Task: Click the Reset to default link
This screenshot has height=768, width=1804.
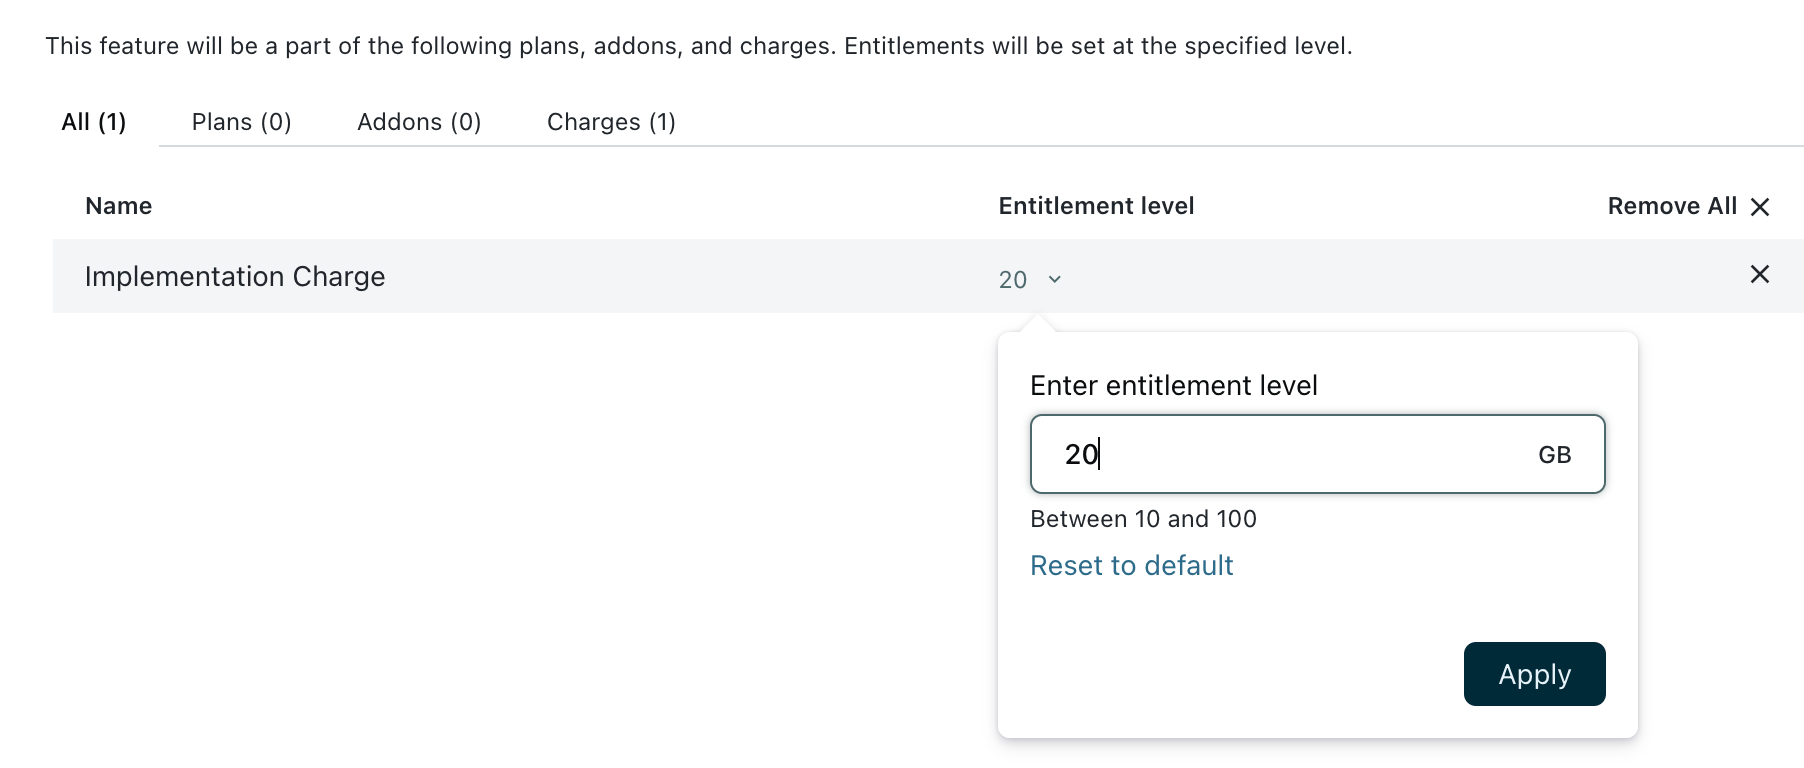Action: pyautogui.click(x=1131, y=566)
